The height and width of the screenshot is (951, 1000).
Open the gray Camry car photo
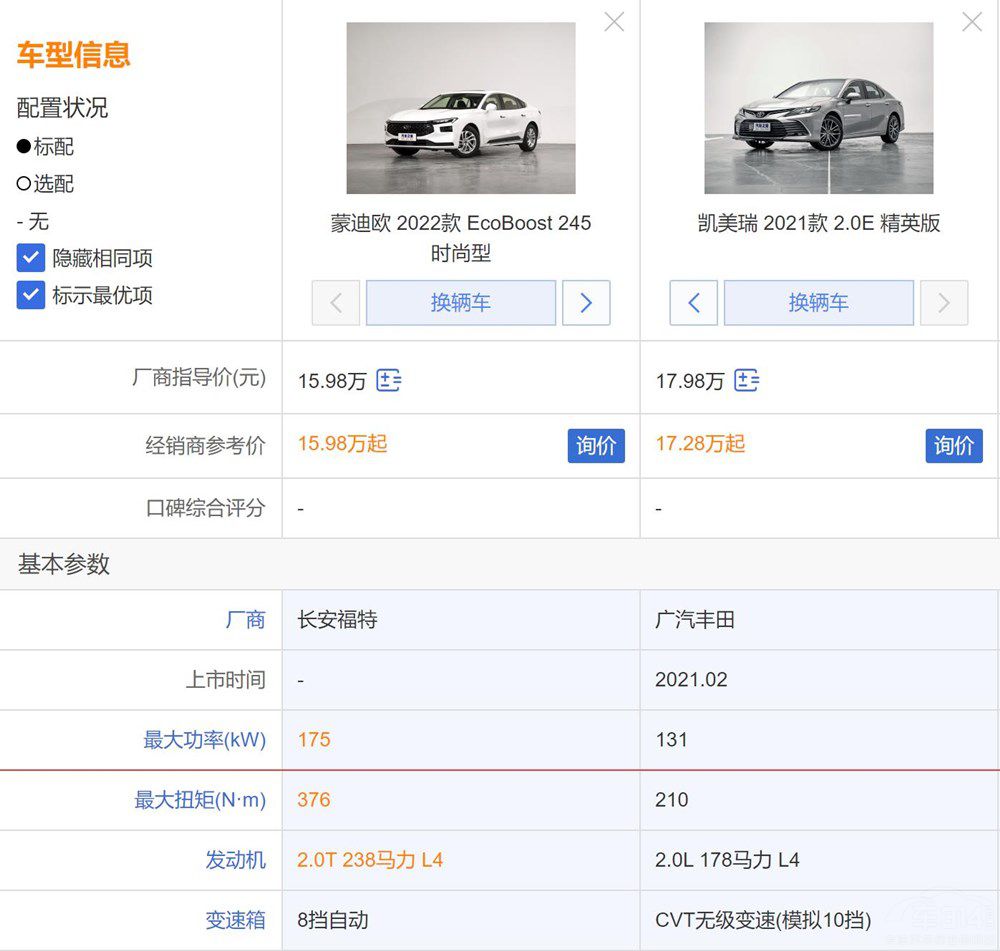click(818, 108)
